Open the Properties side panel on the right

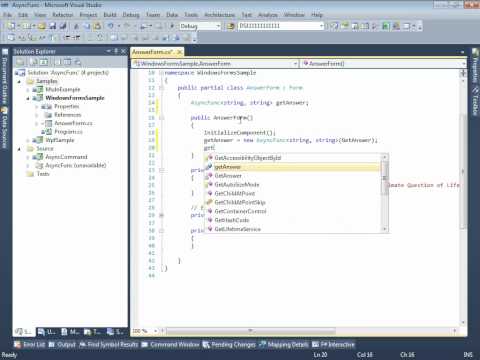click(x=475, y=66)
